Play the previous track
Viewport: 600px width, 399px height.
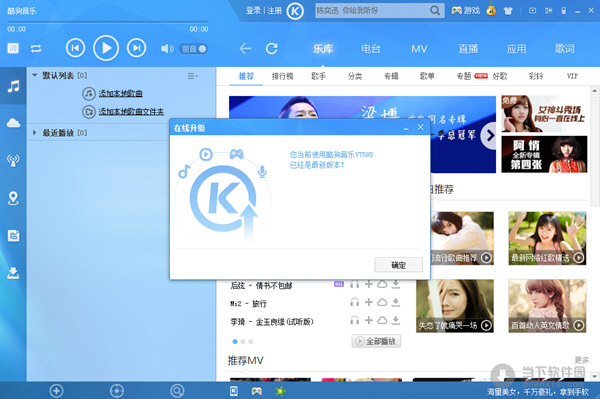tap(75, 48)
